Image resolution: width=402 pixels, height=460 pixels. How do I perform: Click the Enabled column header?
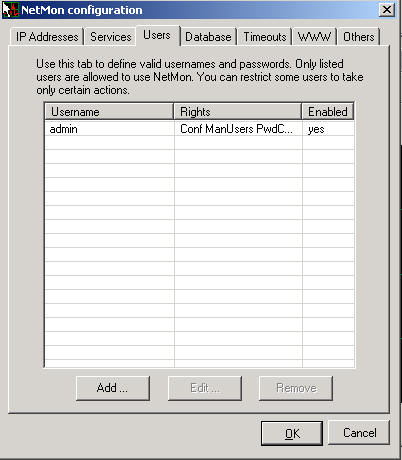(x=328, y=112)
